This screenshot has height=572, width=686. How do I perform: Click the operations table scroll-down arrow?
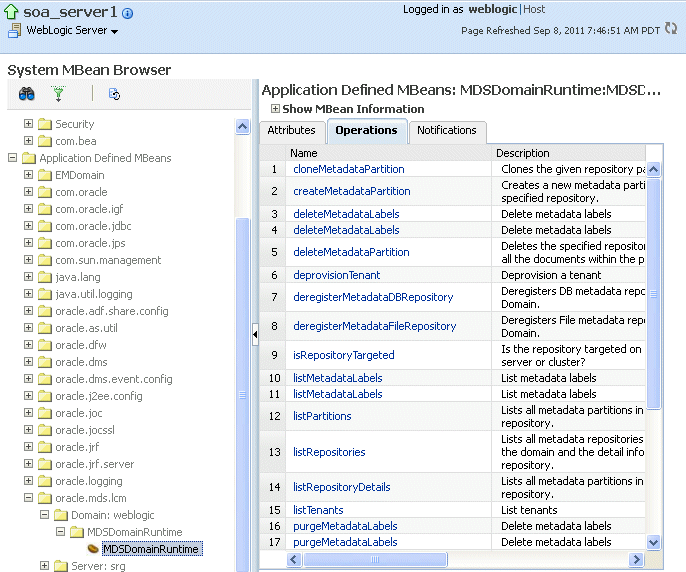tap(654, 543)
